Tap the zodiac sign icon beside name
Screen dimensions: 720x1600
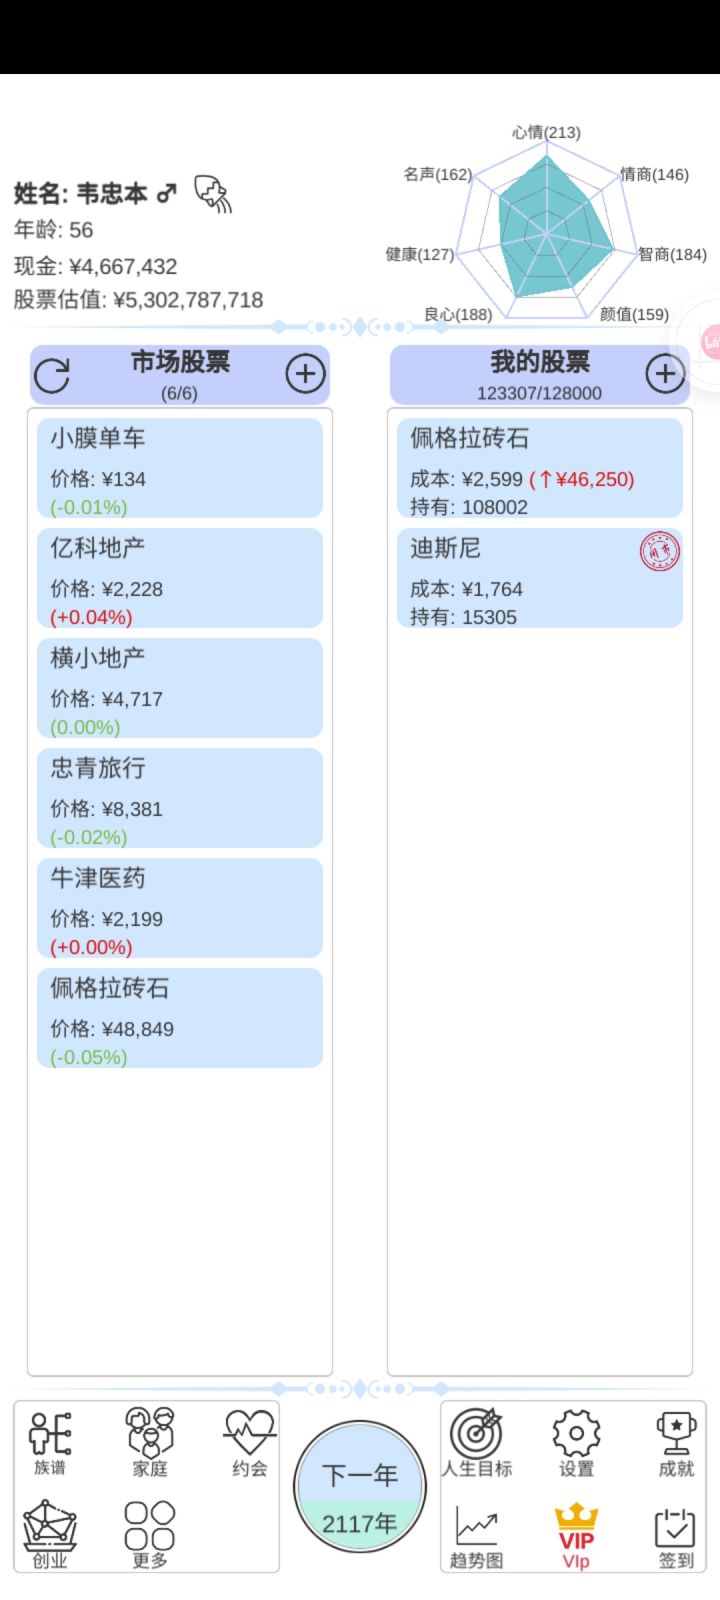point(213,192)
